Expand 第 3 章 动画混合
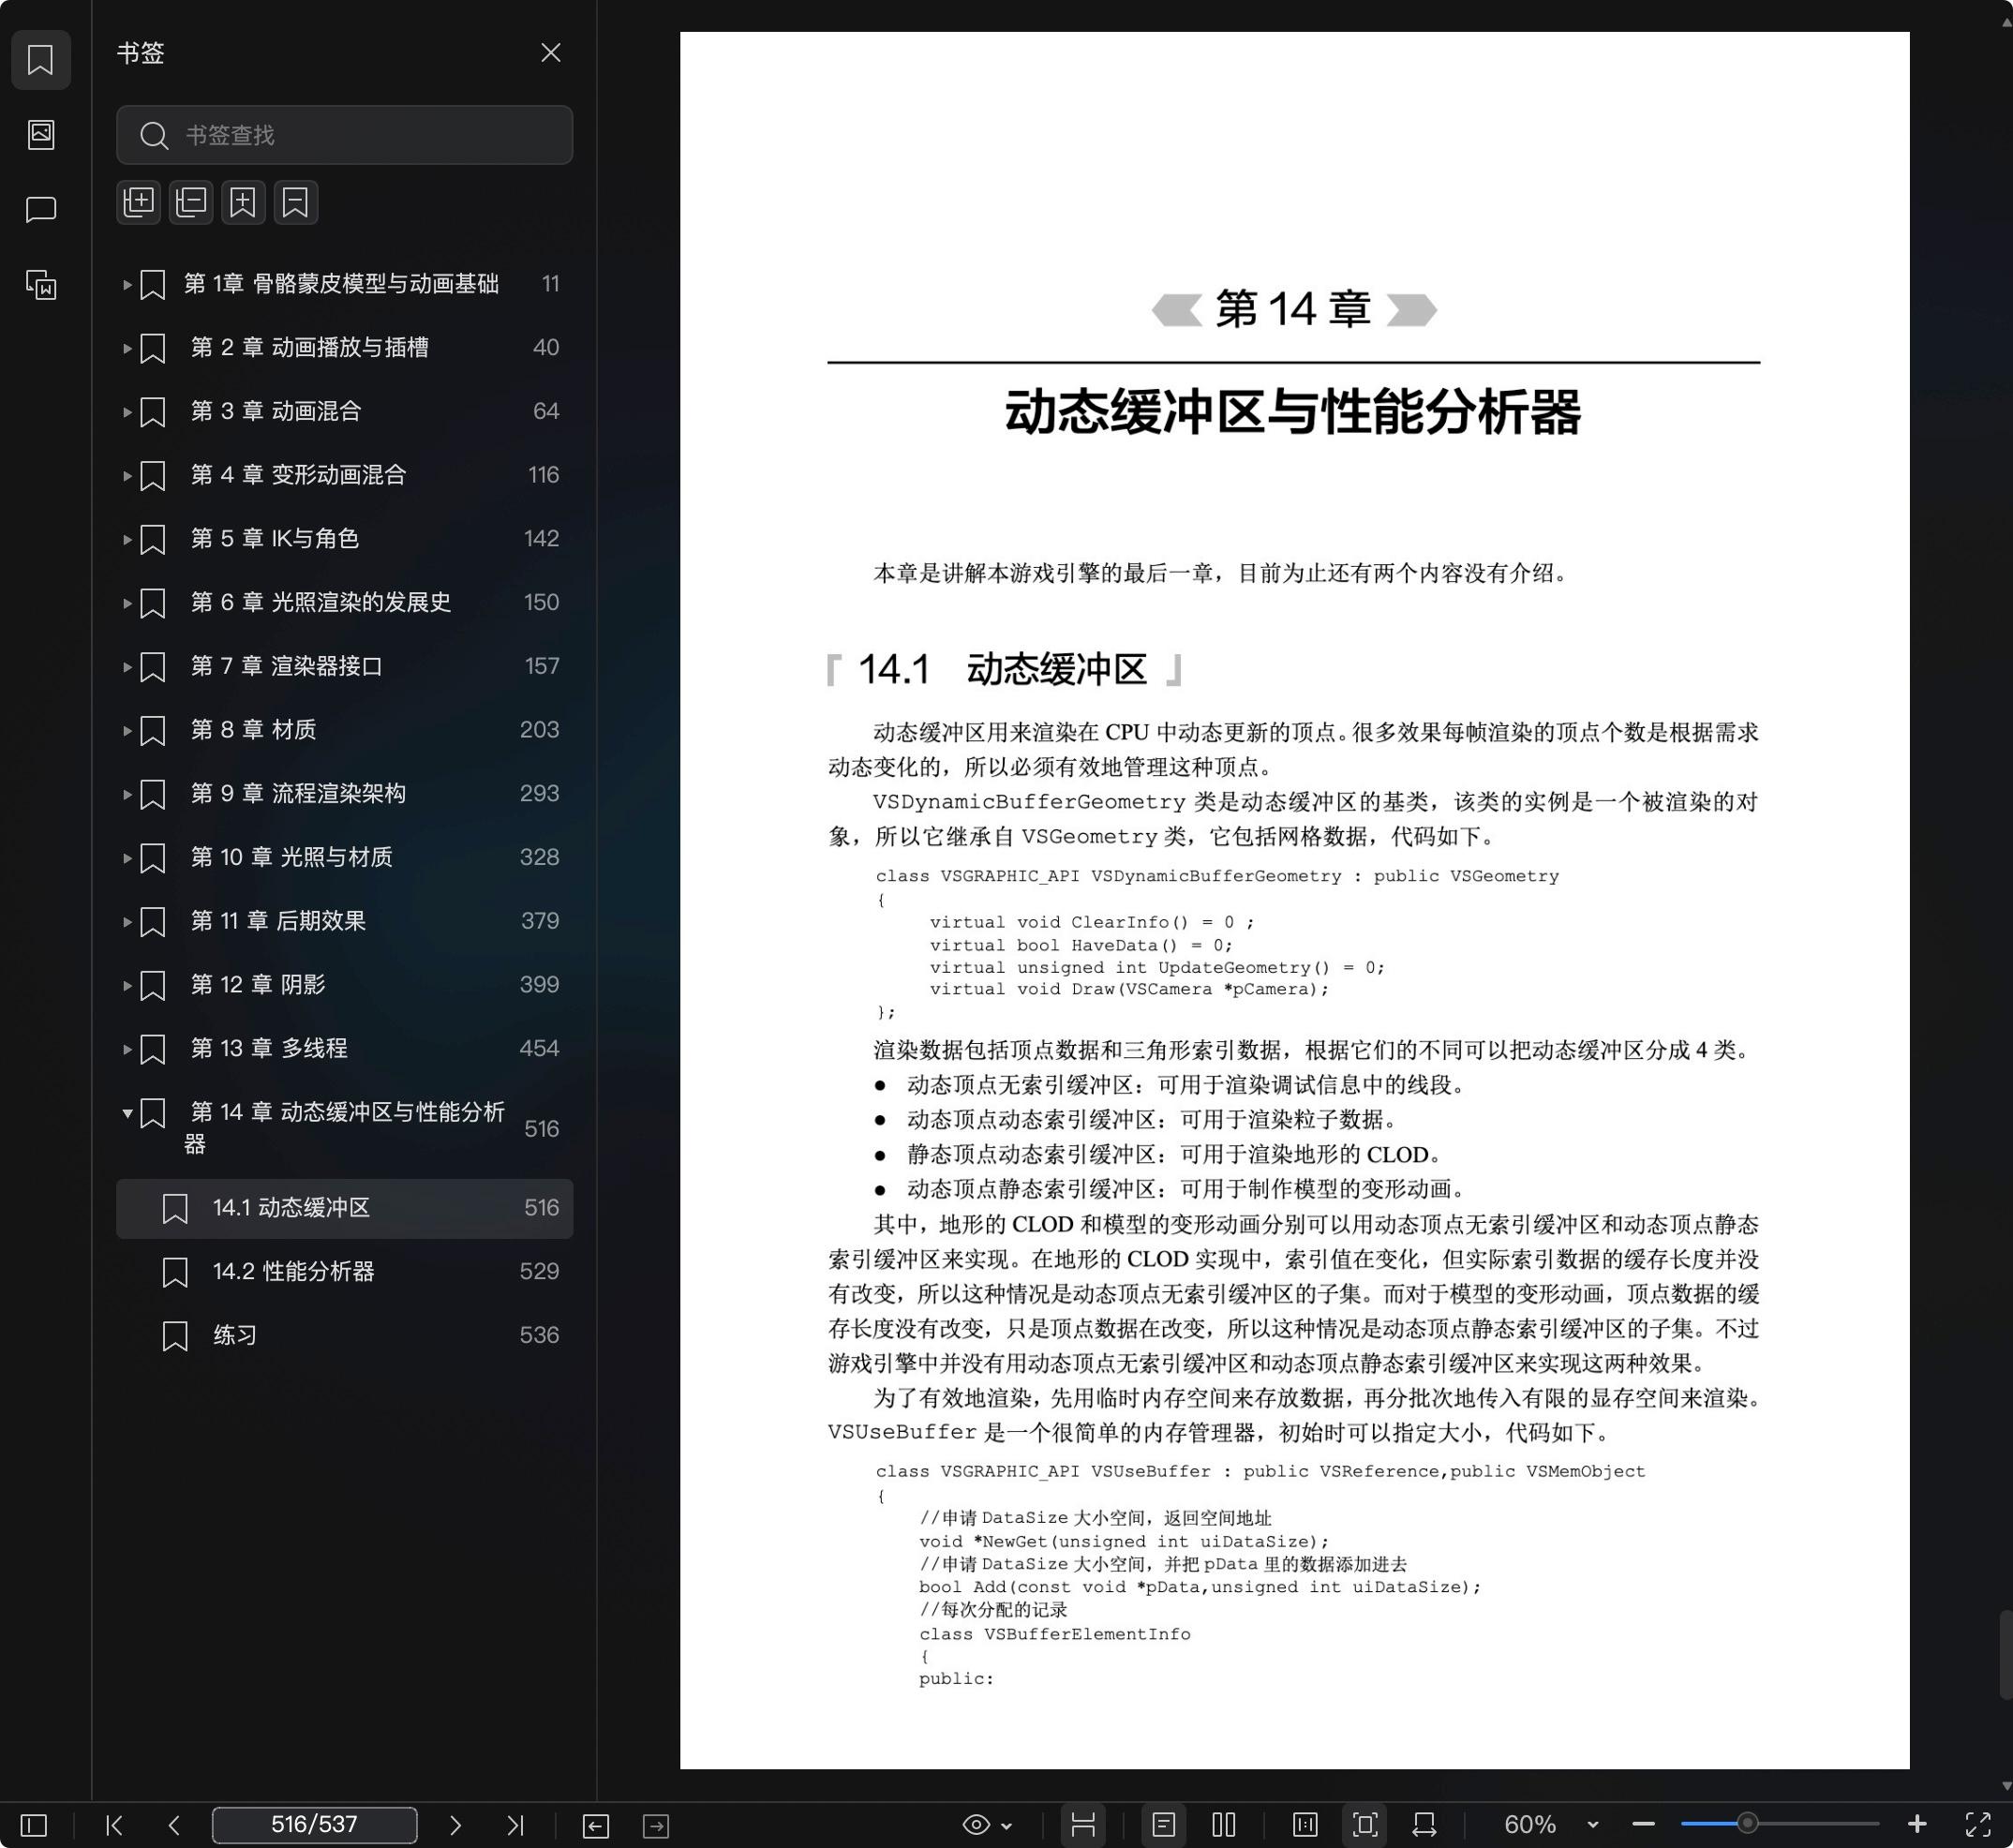The height and width of the screenshot is (1848, 2013). coord(127,412)
